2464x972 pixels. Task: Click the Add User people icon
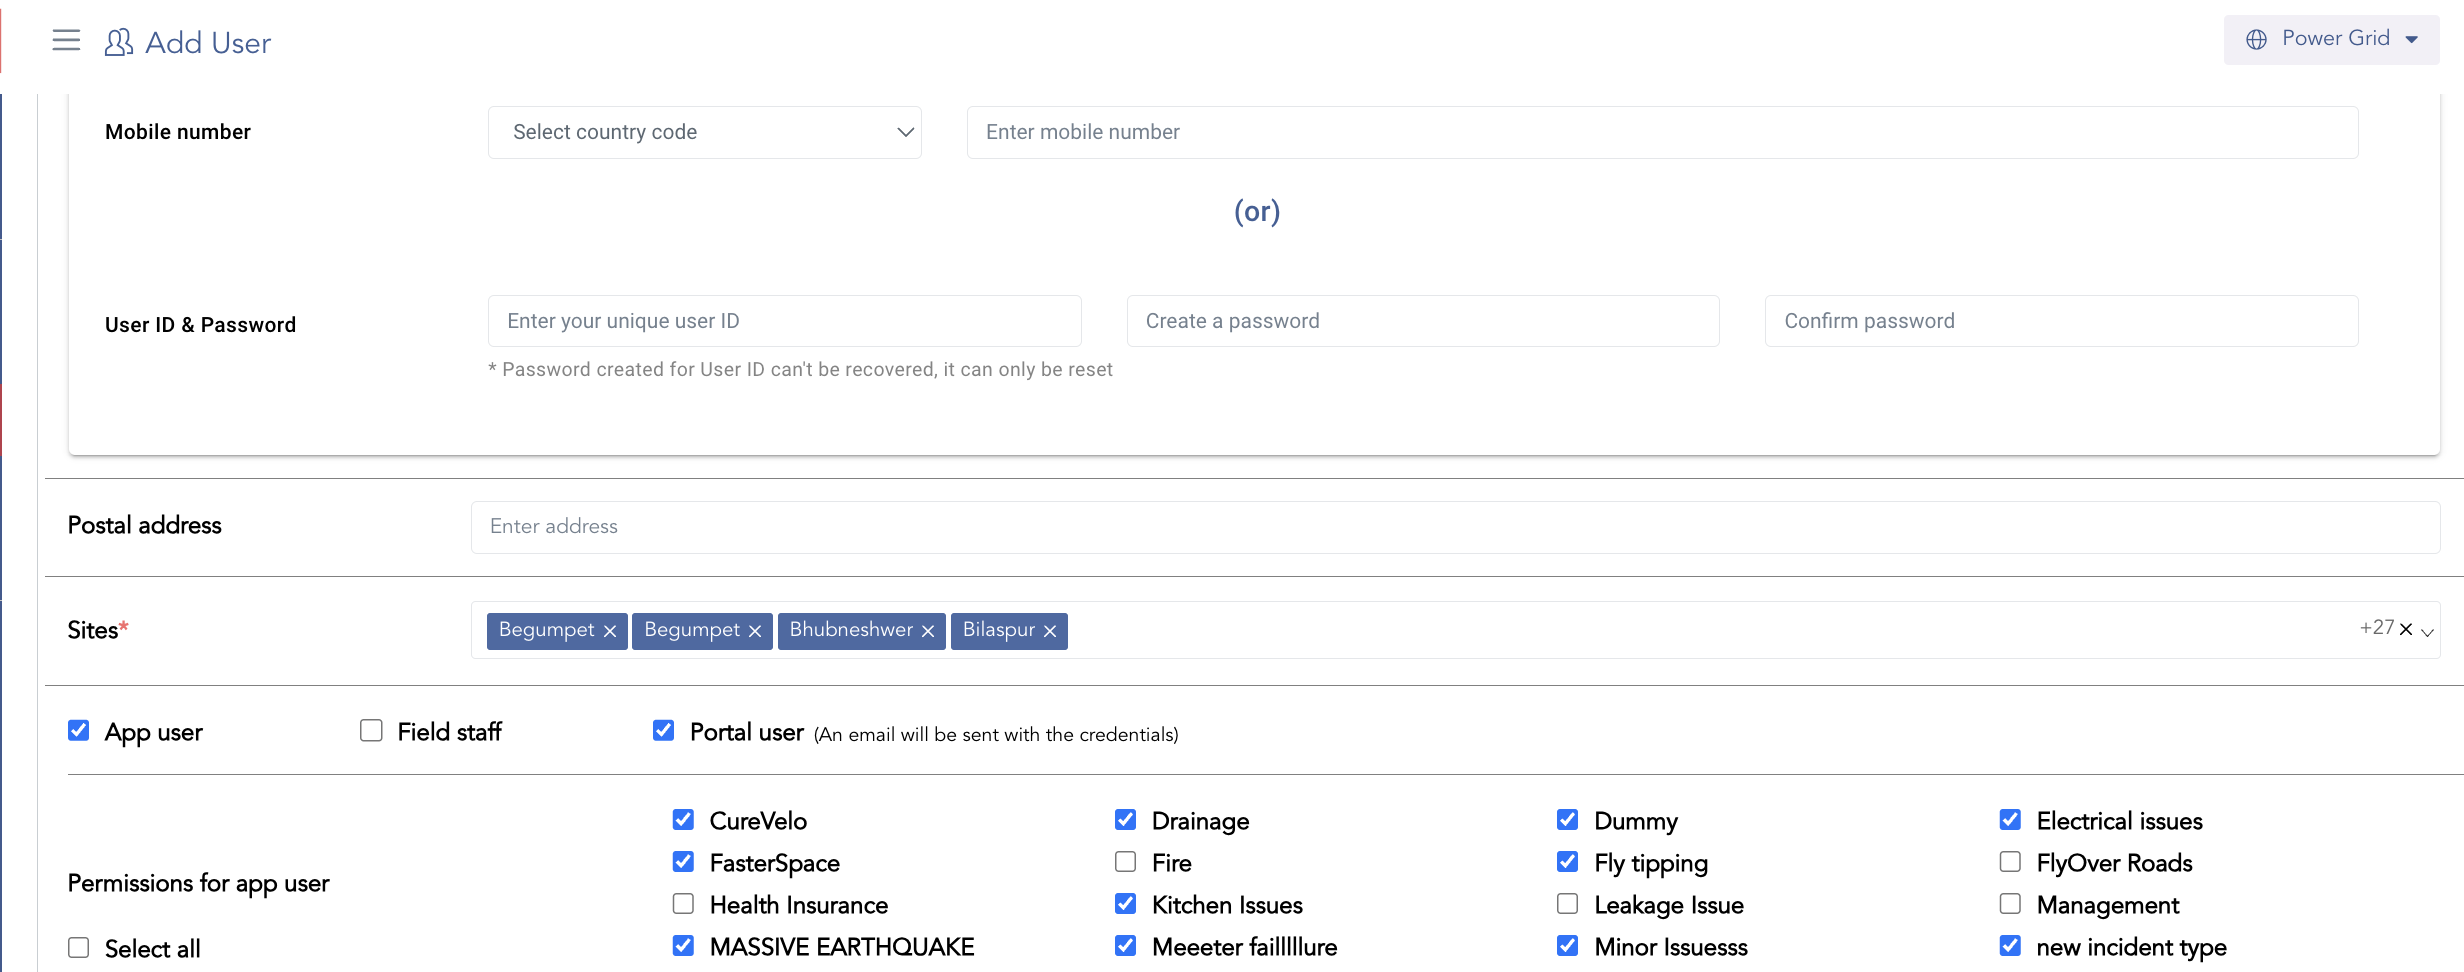(x=119, y=42)
